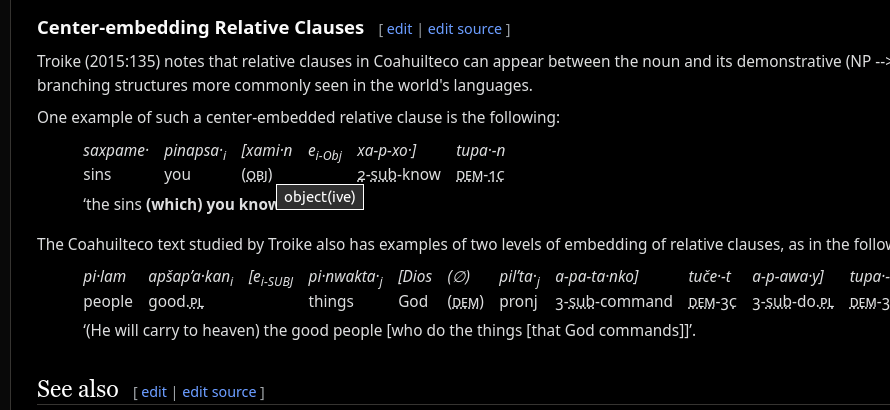Click the (DEM) gloss under (∅)
The width and height of the screenshot is (890, 410).
click(x=465, y=303)
